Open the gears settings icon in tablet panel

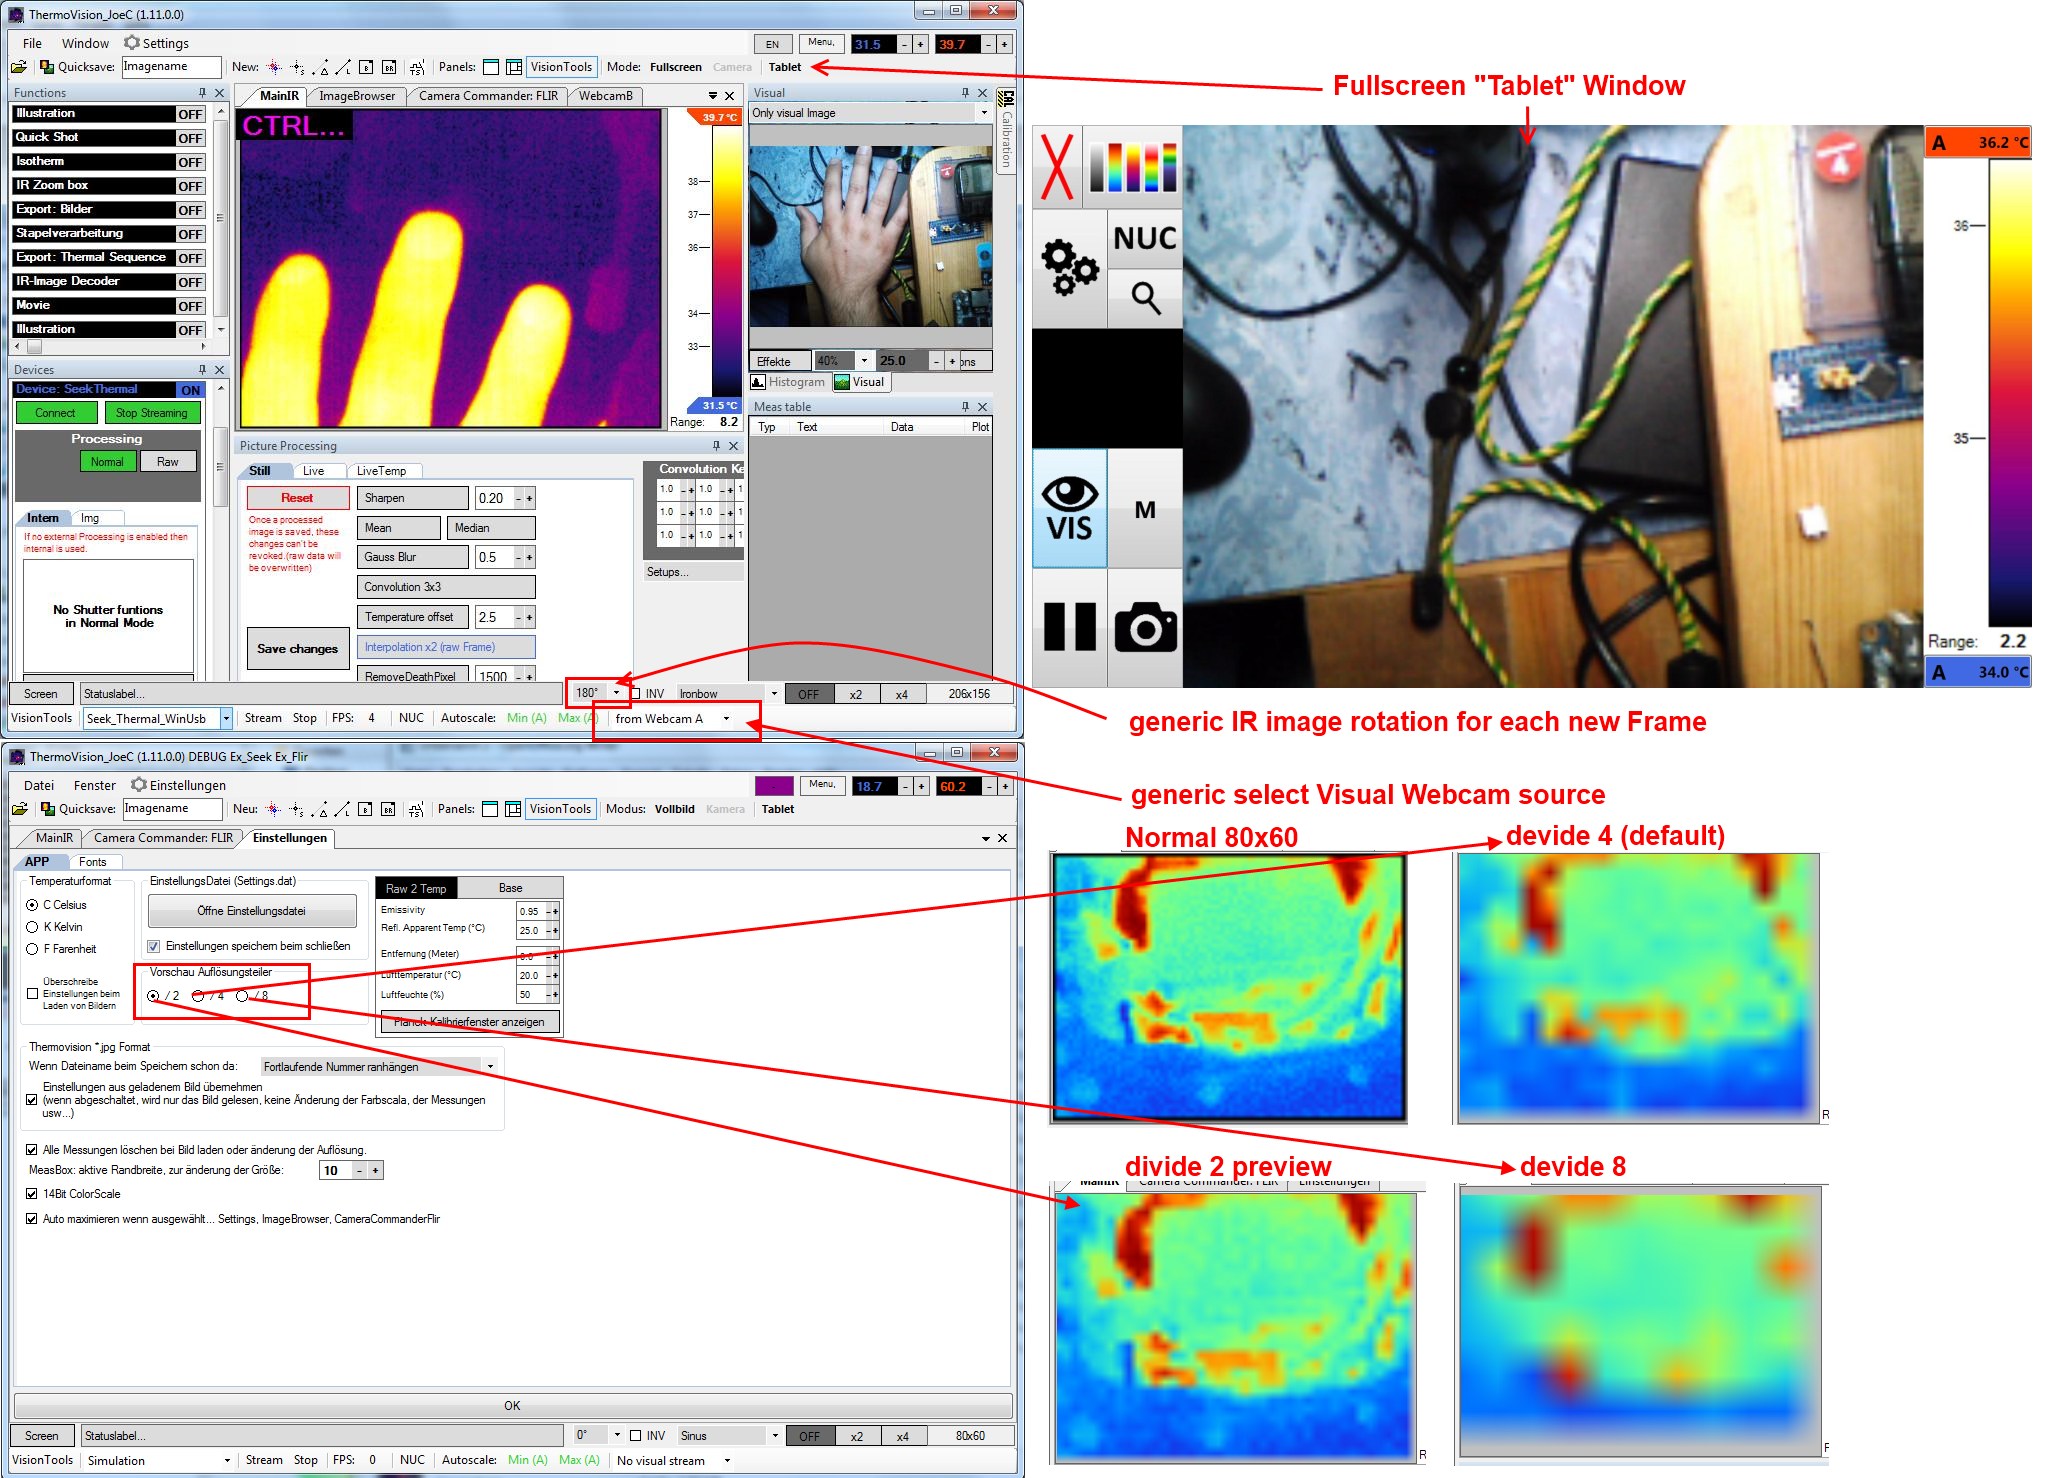click(x=1069, y=267)
